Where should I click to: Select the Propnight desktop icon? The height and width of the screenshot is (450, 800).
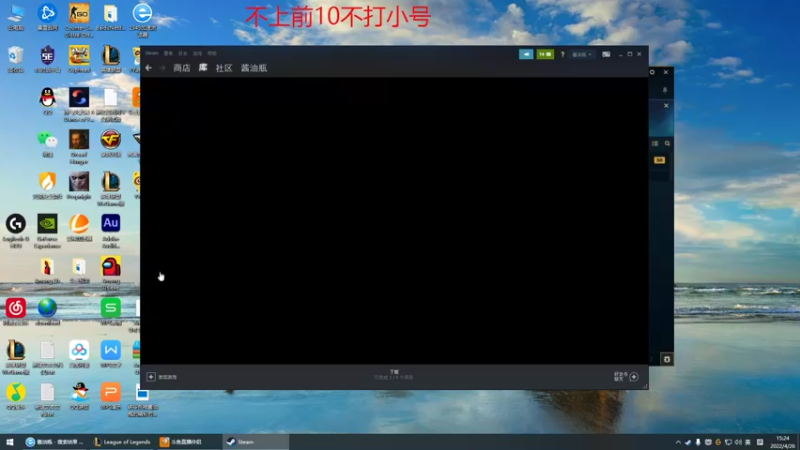[x=79, y=186]
